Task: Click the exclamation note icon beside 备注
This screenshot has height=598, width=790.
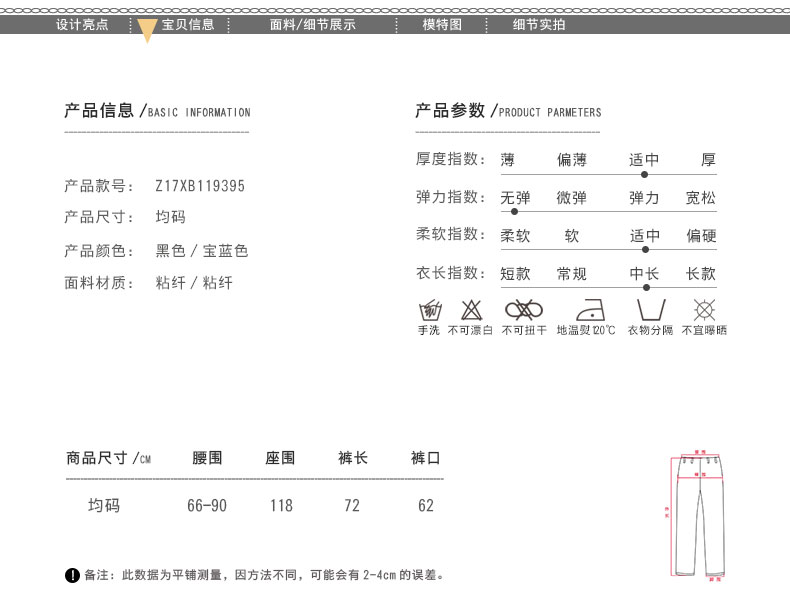Action: 73,575
